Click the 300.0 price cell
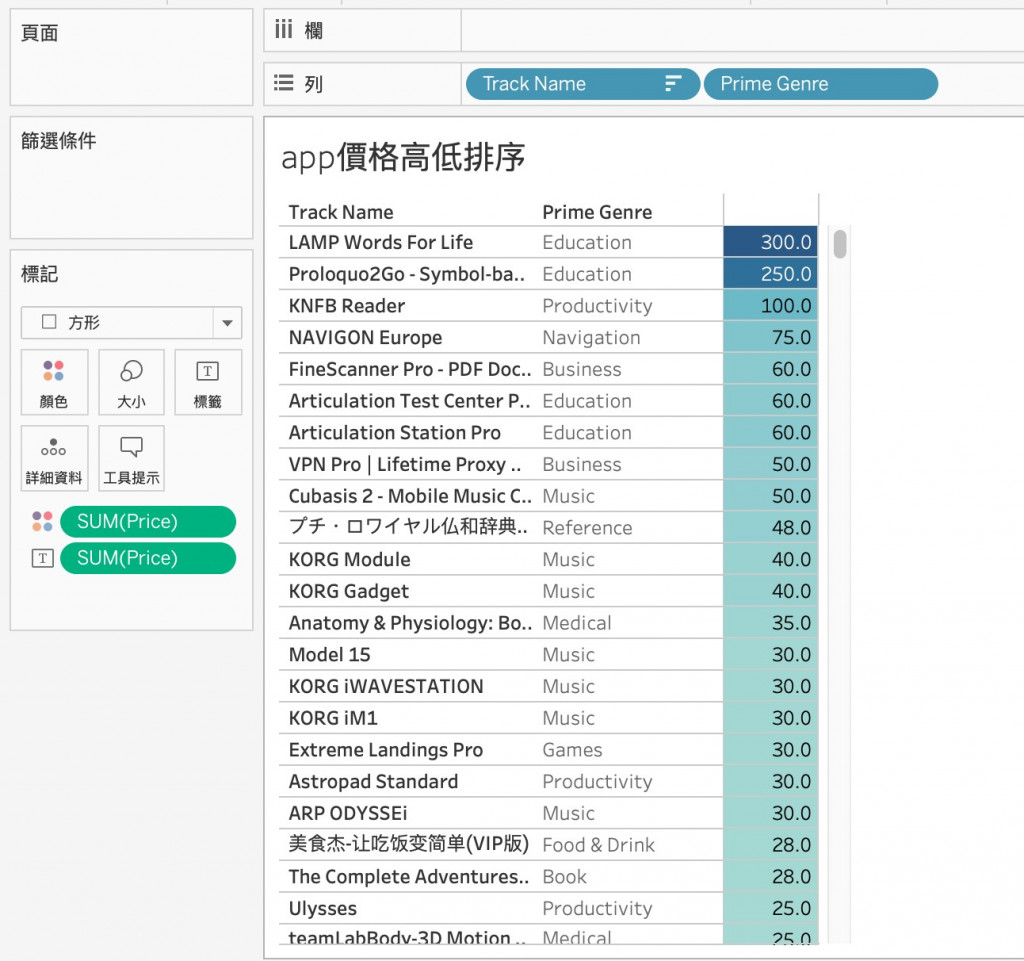1024x961 pixels. click(x=771, y=242)
